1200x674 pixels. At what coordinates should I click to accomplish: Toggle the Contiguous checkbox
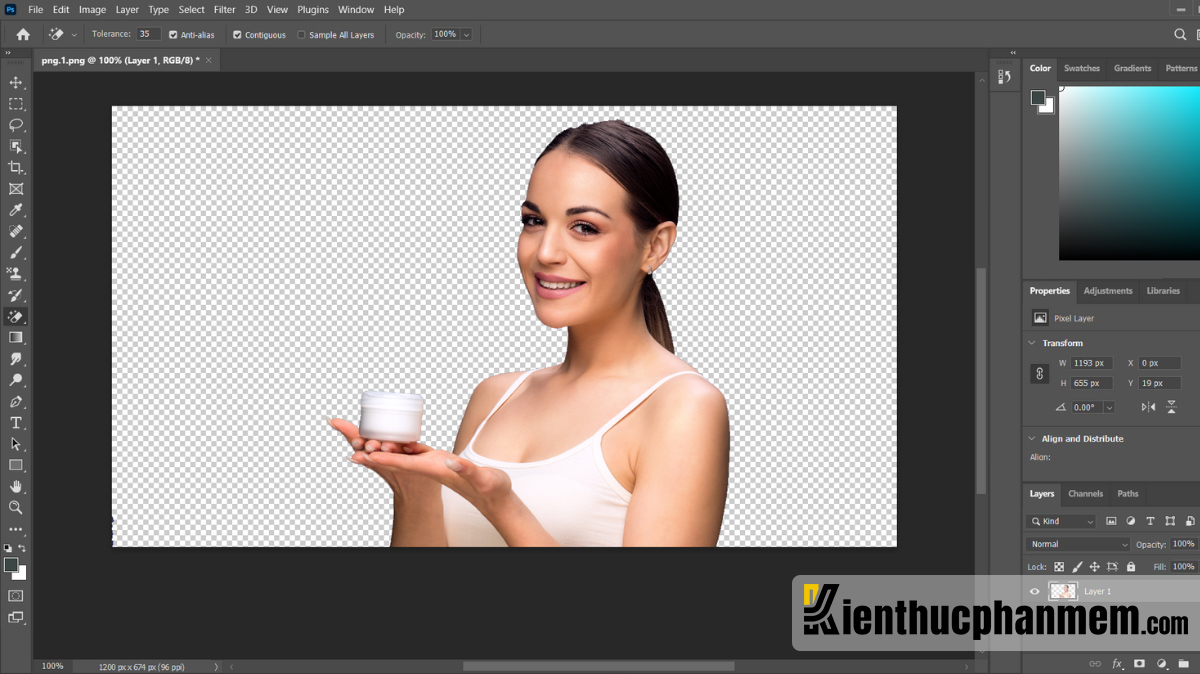[237, 34]
